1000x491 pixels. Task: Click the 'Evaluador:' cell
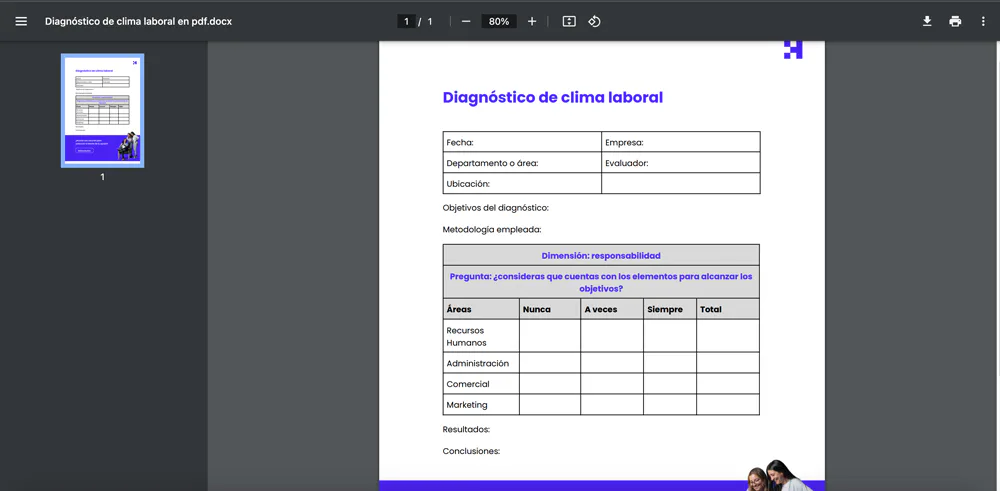(680, 163)
